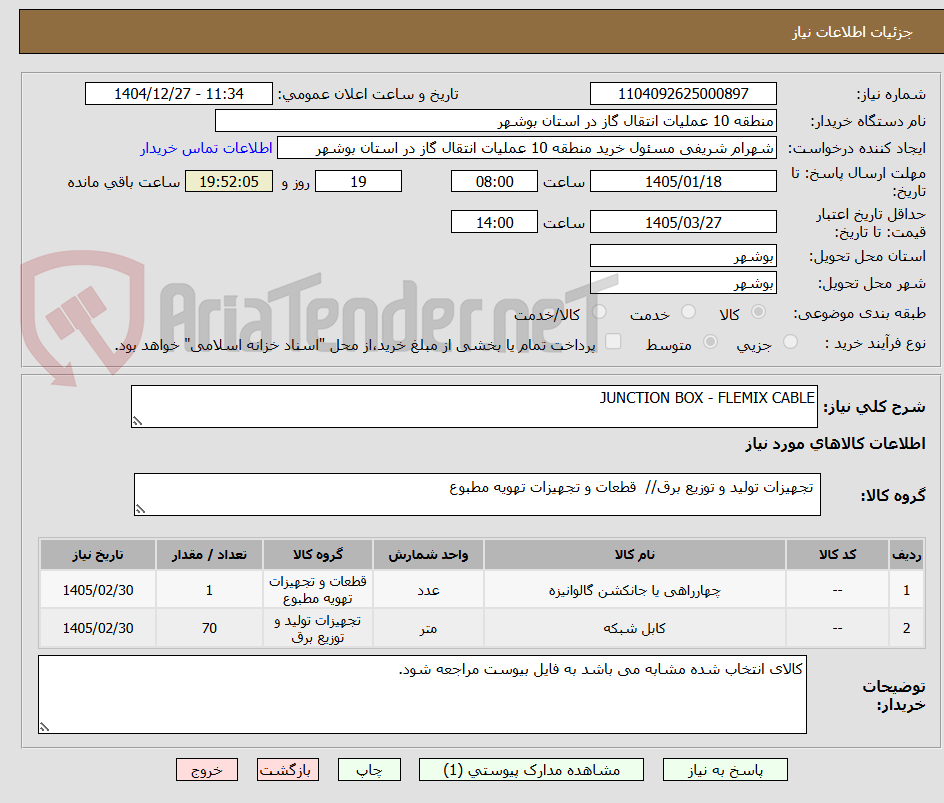The width and height of the screenshot is (944, 803).
Task: Click the ردیف column header
Action: pyautogui.click(x=907, y=554)
